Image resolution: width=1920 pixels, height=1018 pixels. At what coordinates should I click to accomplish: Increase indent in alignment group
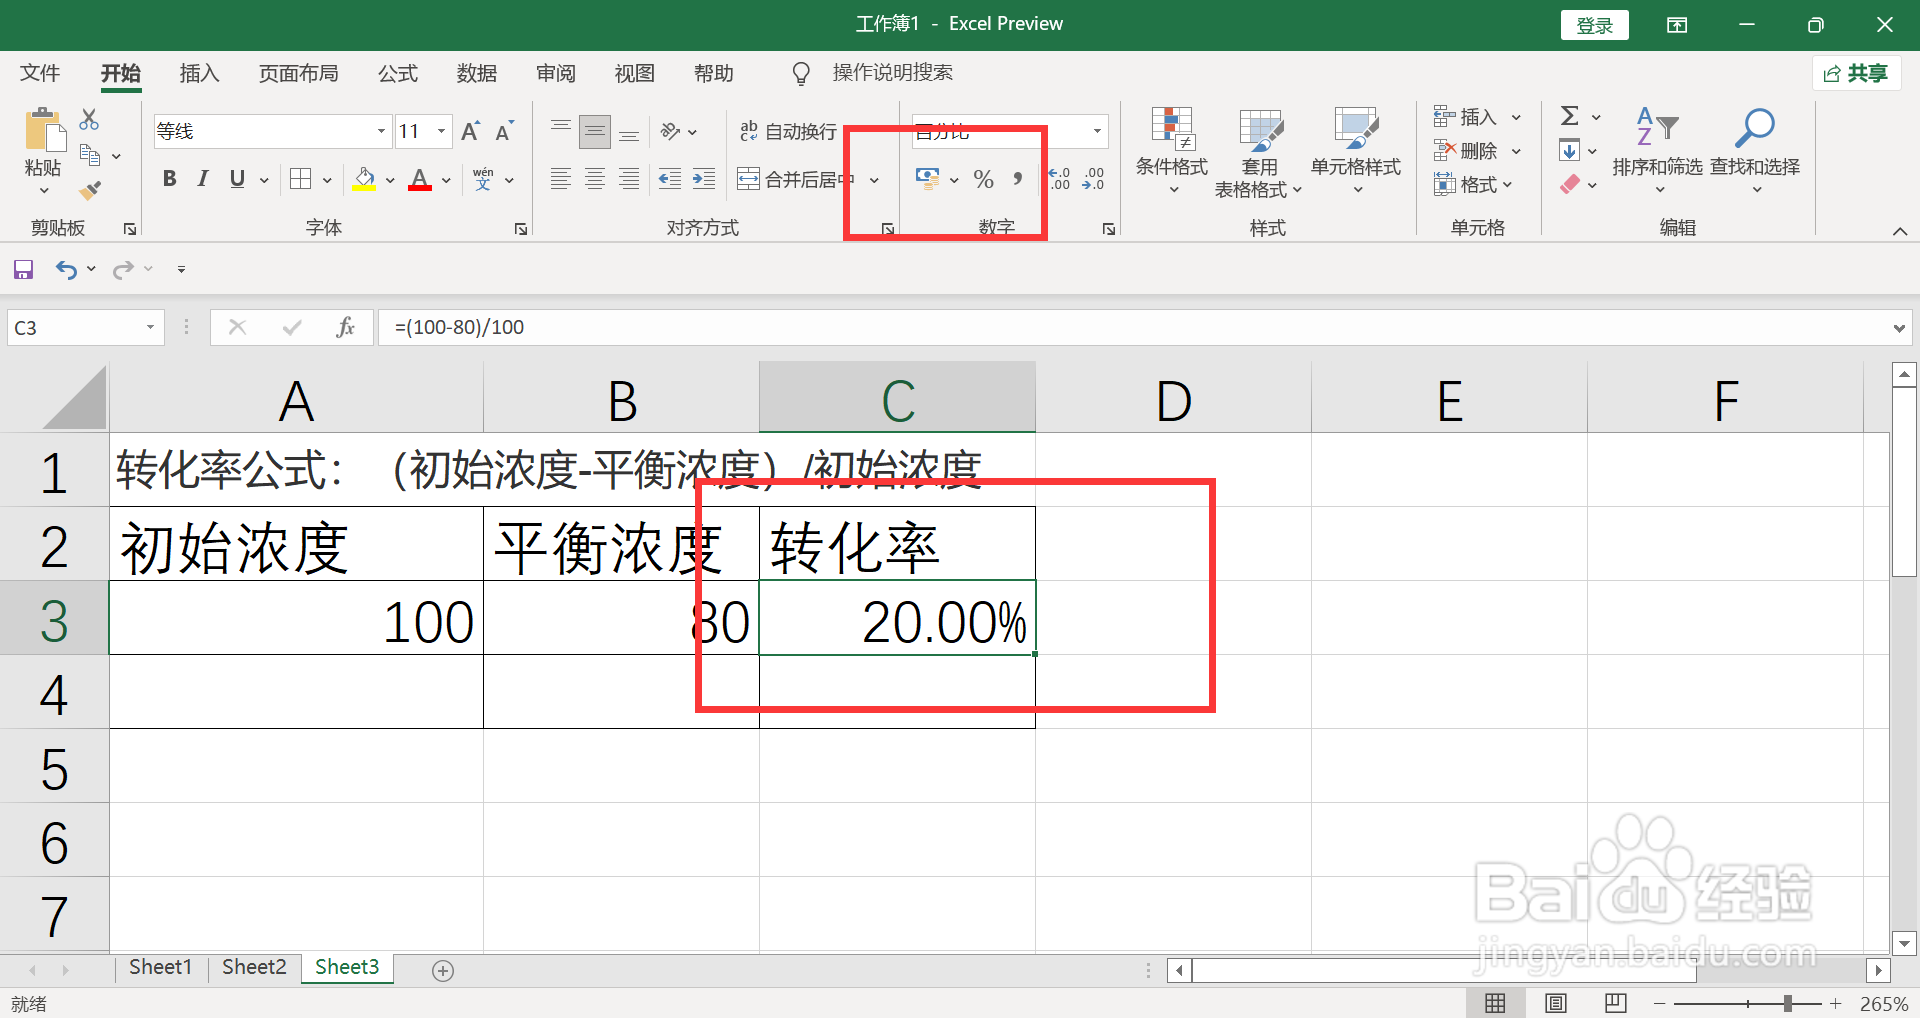(x=704, y=179)
